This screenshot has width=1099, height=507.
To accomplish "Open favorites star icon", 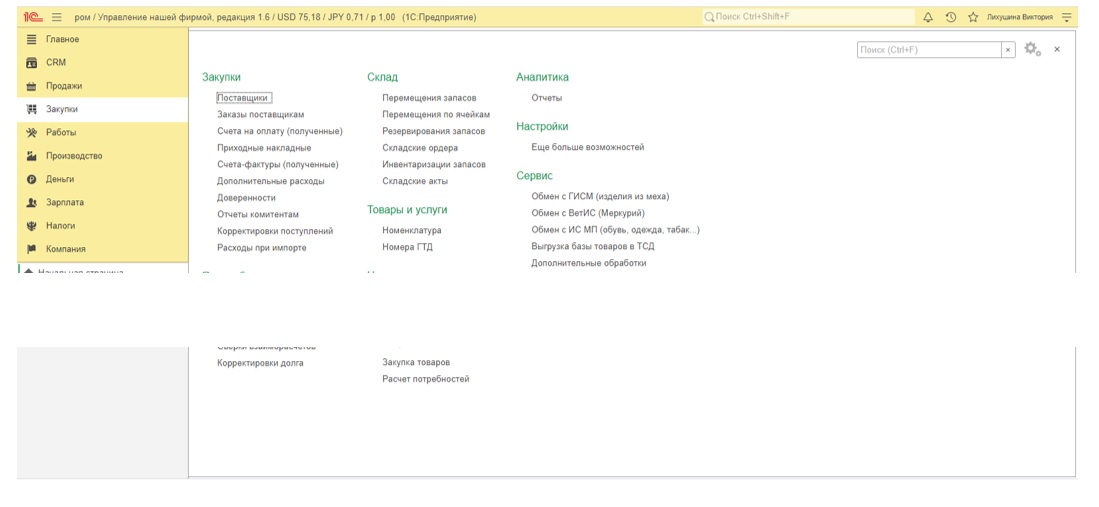I will pos(972,17).
